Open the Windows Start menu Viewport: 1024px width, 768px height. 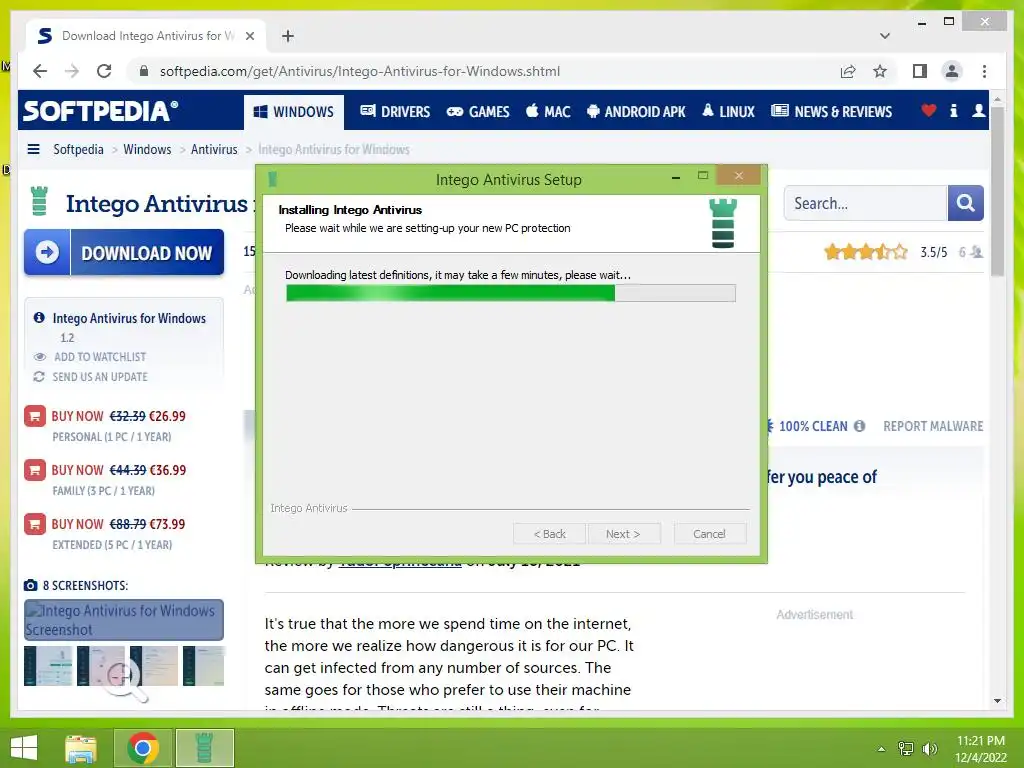click(24, 748)
